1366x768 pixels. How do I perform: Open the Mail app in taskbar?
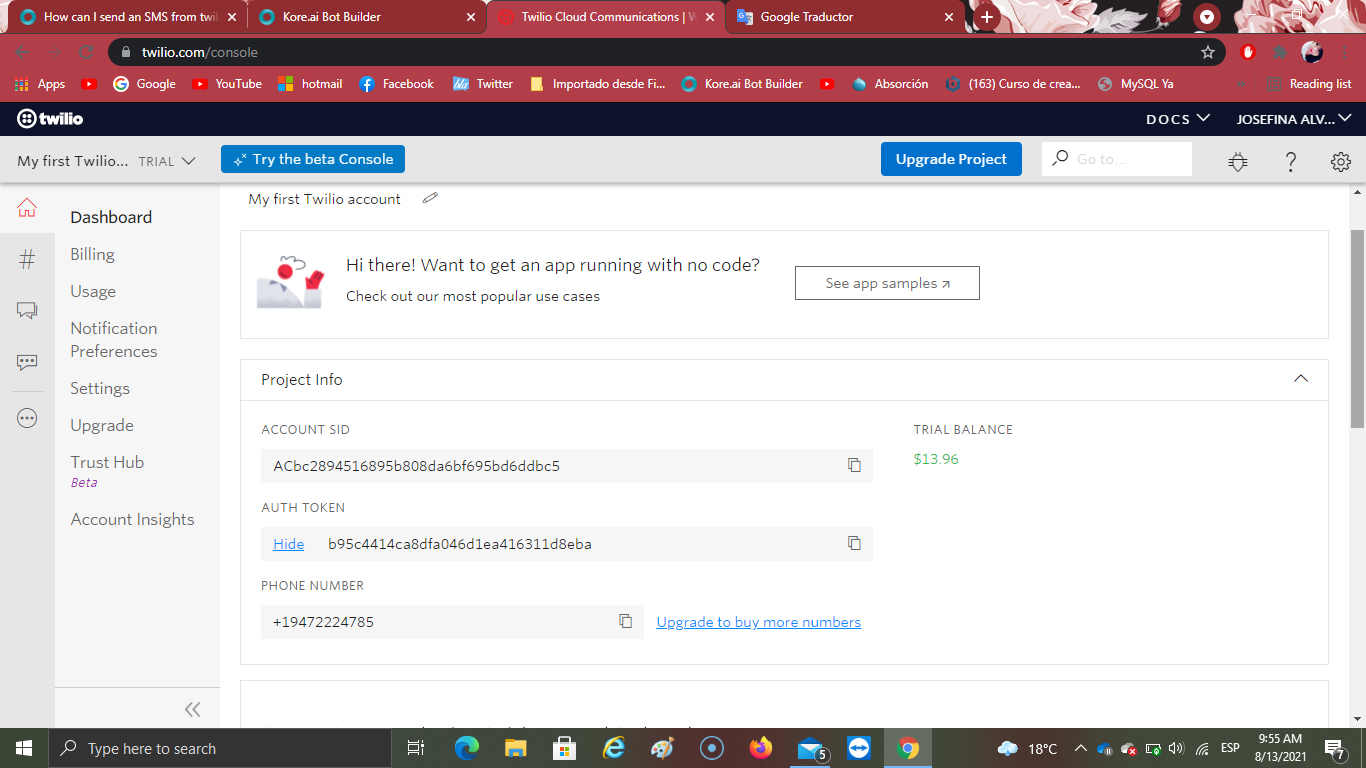pos(810,748)
